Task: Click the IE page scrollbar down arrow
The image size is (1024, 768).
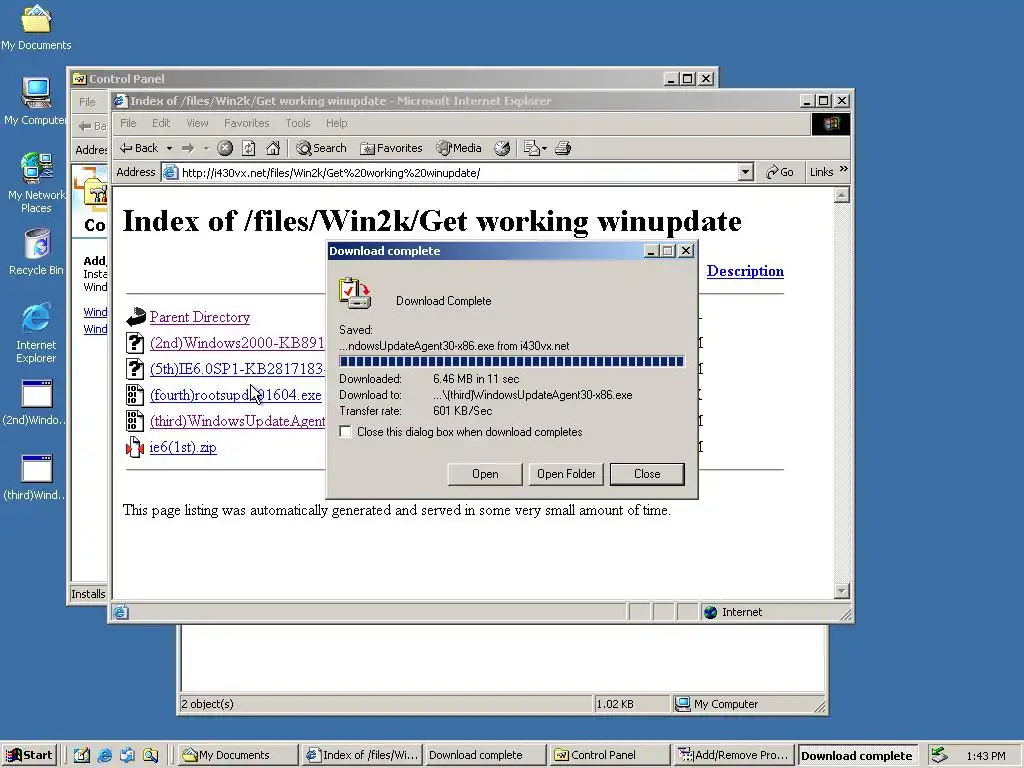Action: pyautogui.click(x=842, y=591)
